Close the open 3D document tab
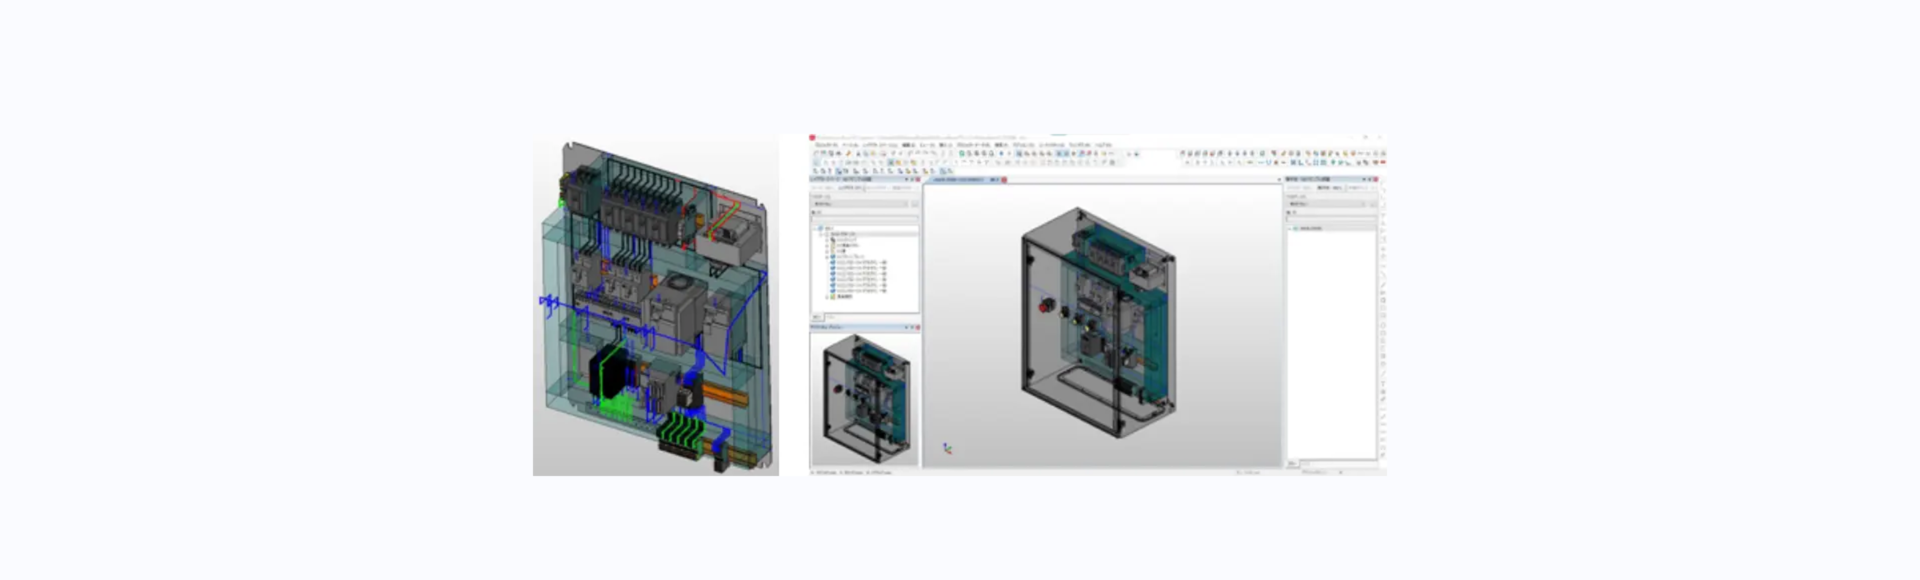Viewport: 1920px width, 580px height. (1004, 180)
